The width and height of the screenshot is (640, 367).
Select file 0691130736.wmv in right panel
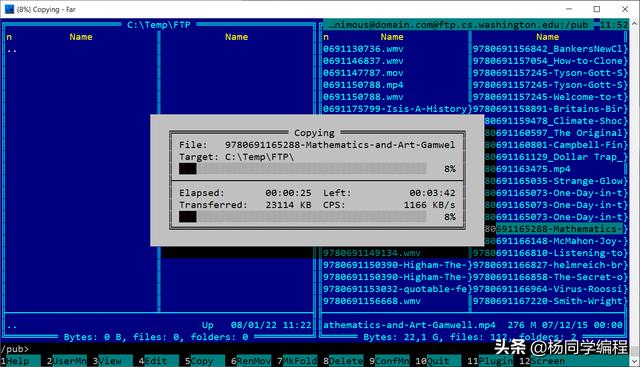pyautogui.click(x=363, y=49)
